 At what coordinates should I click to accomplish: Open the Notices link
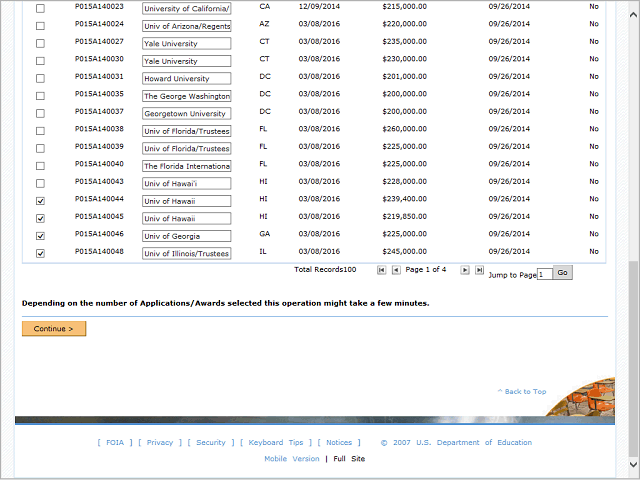click(x=339, y=442)
